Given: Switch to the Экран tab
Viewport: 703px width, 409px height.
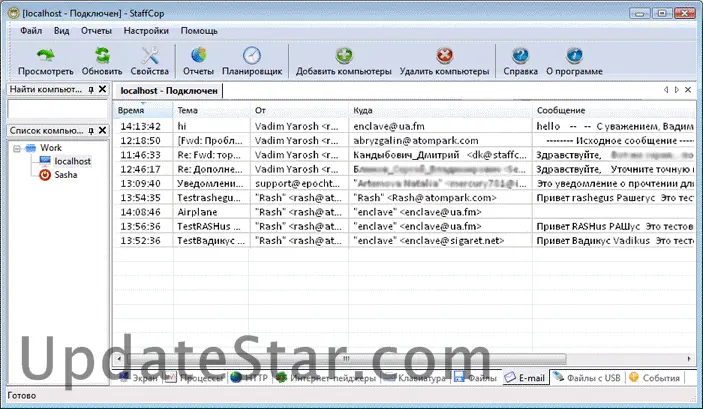Looking at the screenshot, I should tap(139, 378).
